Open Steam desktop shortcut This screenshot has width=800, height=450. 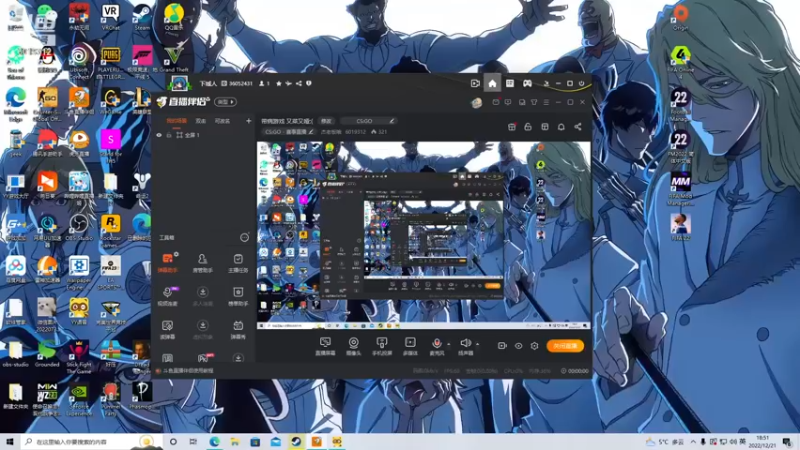point(141,17)
